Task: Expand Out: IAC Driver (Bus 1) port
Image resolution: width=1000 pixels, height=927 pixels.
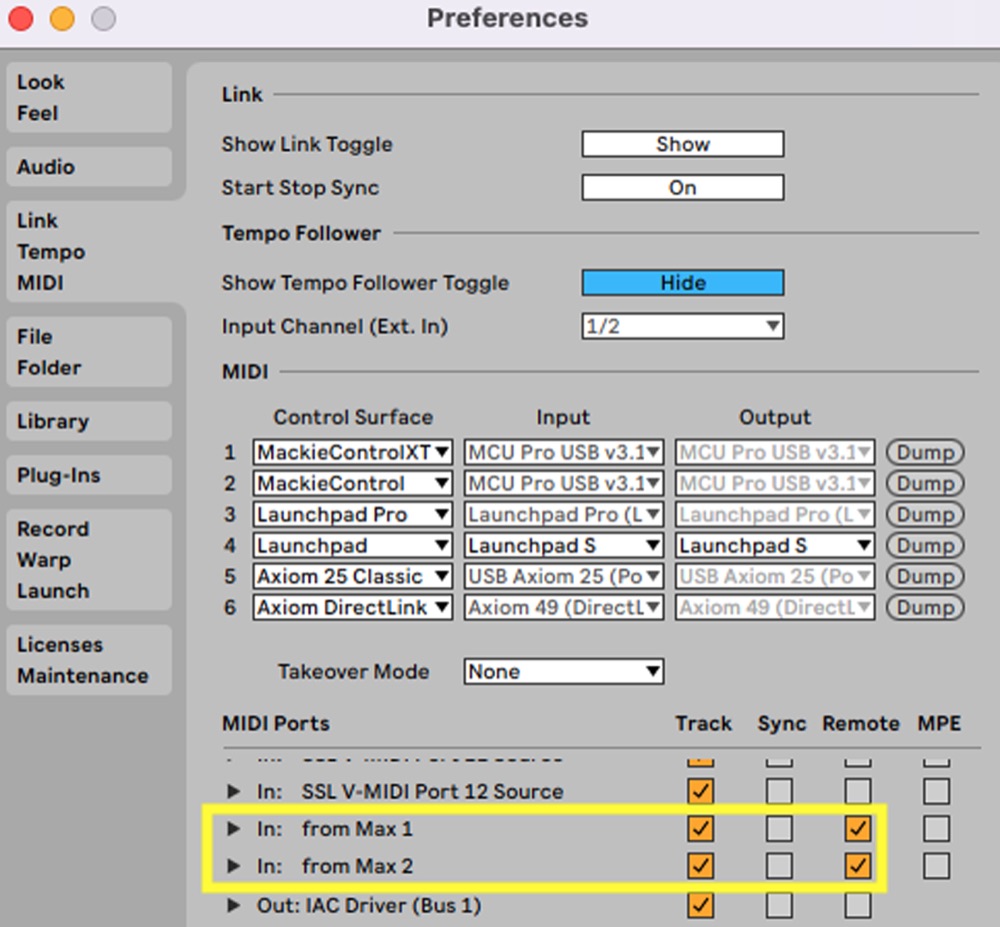Action: click(233, 905)
